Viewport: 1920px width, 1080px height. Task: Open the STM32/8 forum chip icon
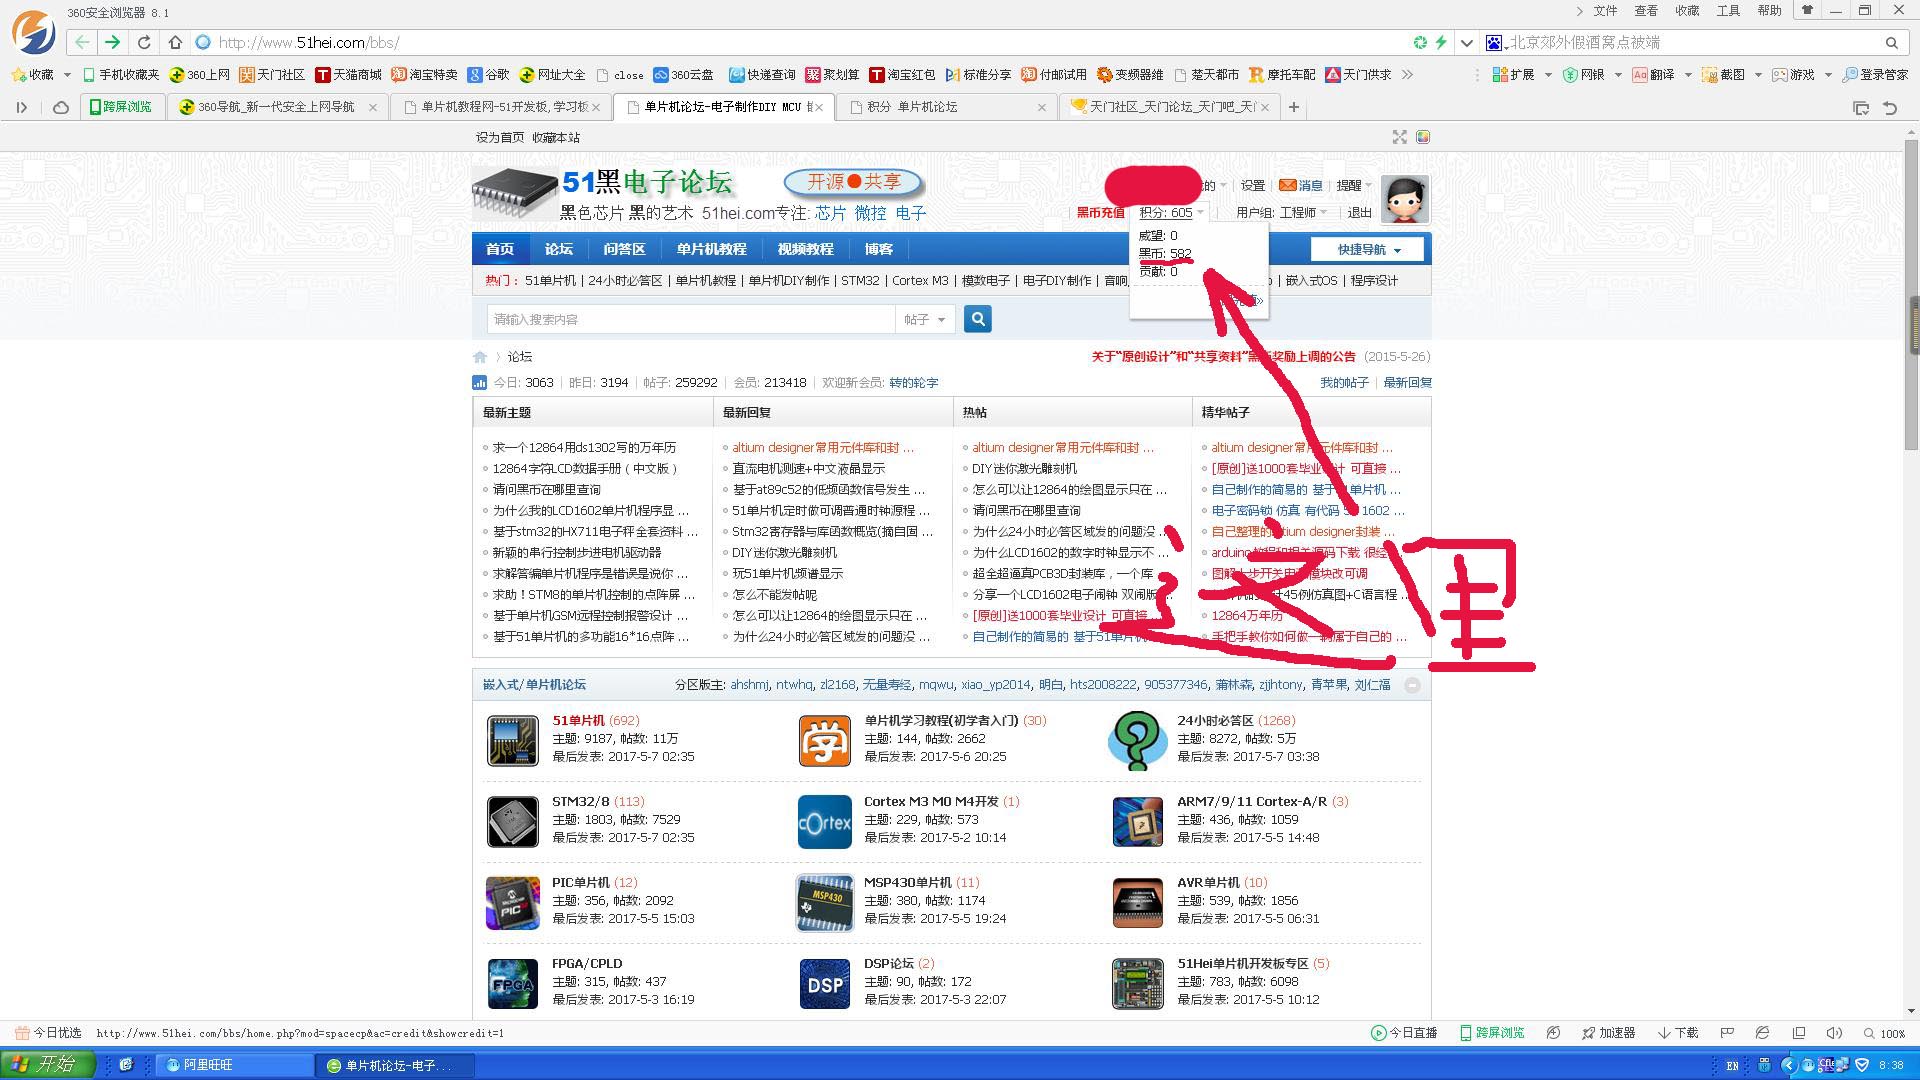coord(512,821)
